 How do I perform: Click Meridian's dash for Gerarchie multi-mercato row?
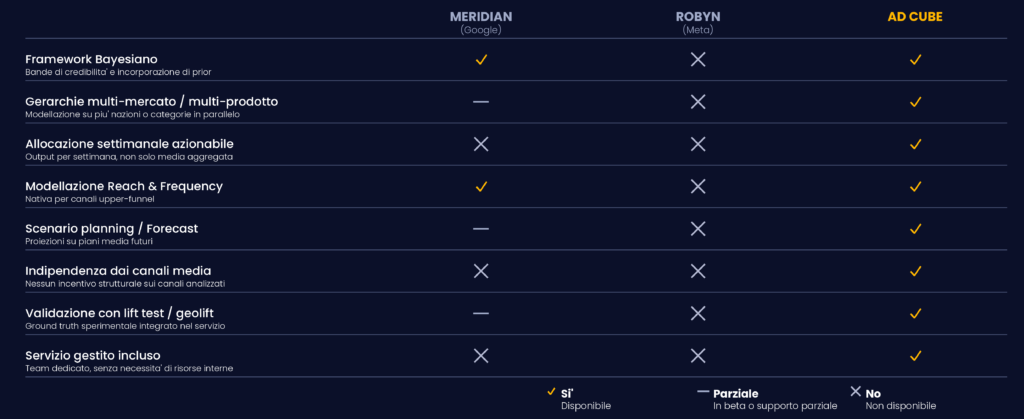(x=481, y=102)
